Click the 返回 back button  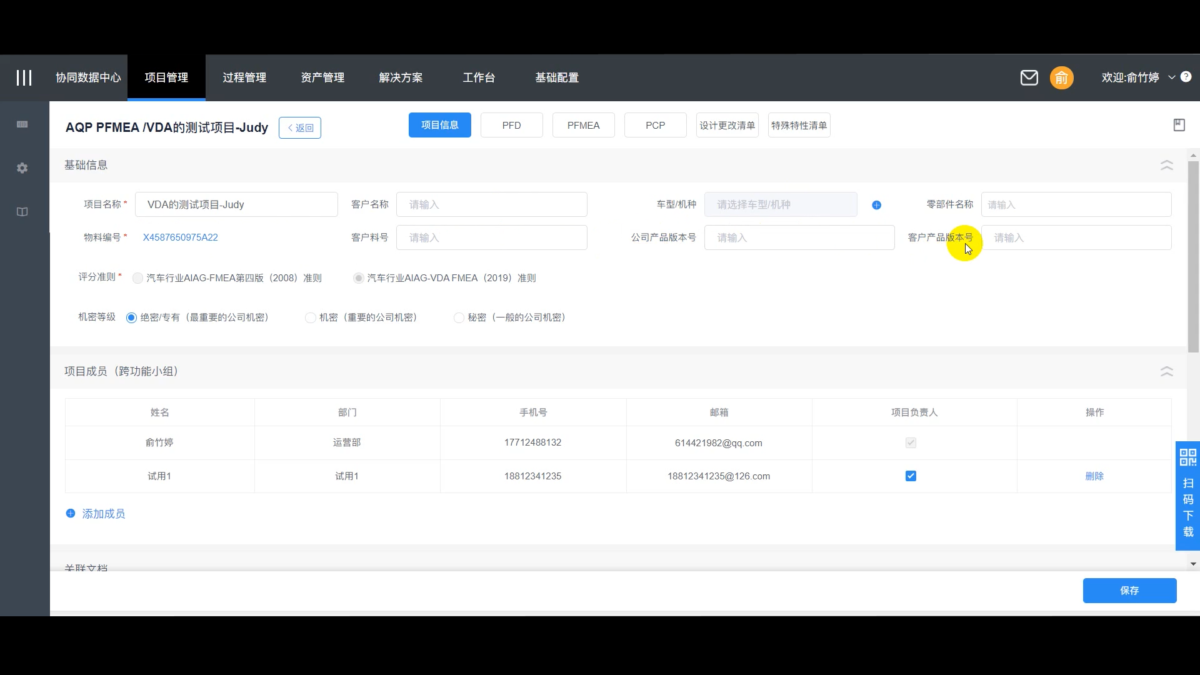click(300, 127)
